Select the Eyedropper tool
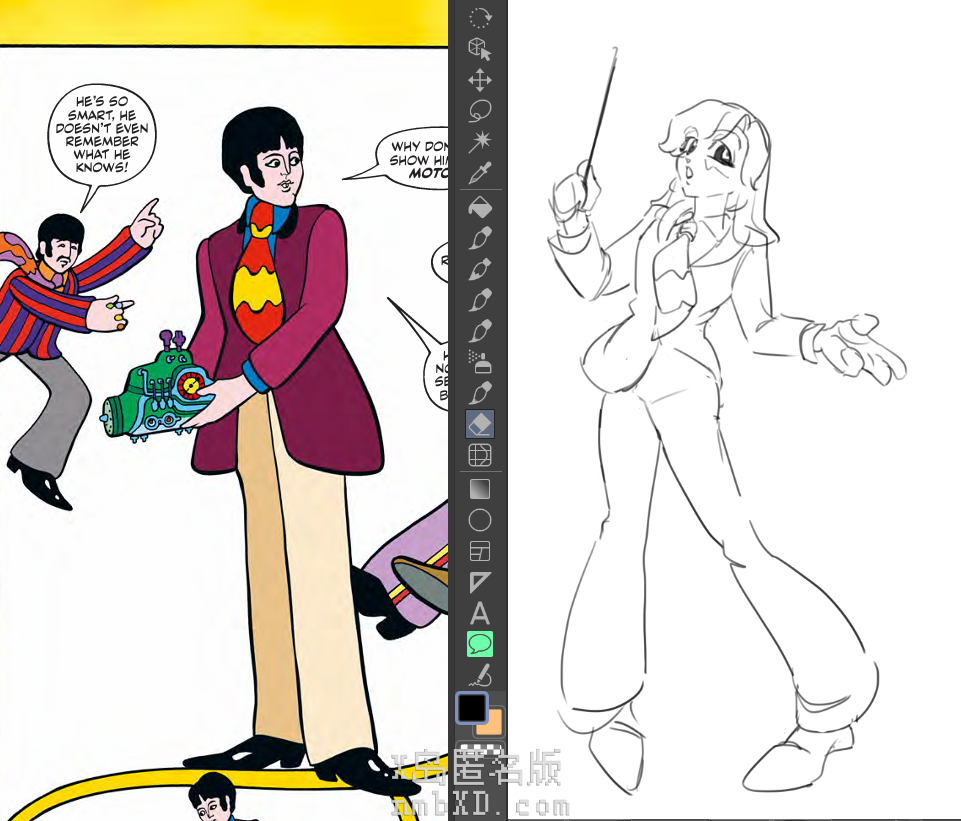The width and height of the screenshot is (961, 821). pos(480,172)
